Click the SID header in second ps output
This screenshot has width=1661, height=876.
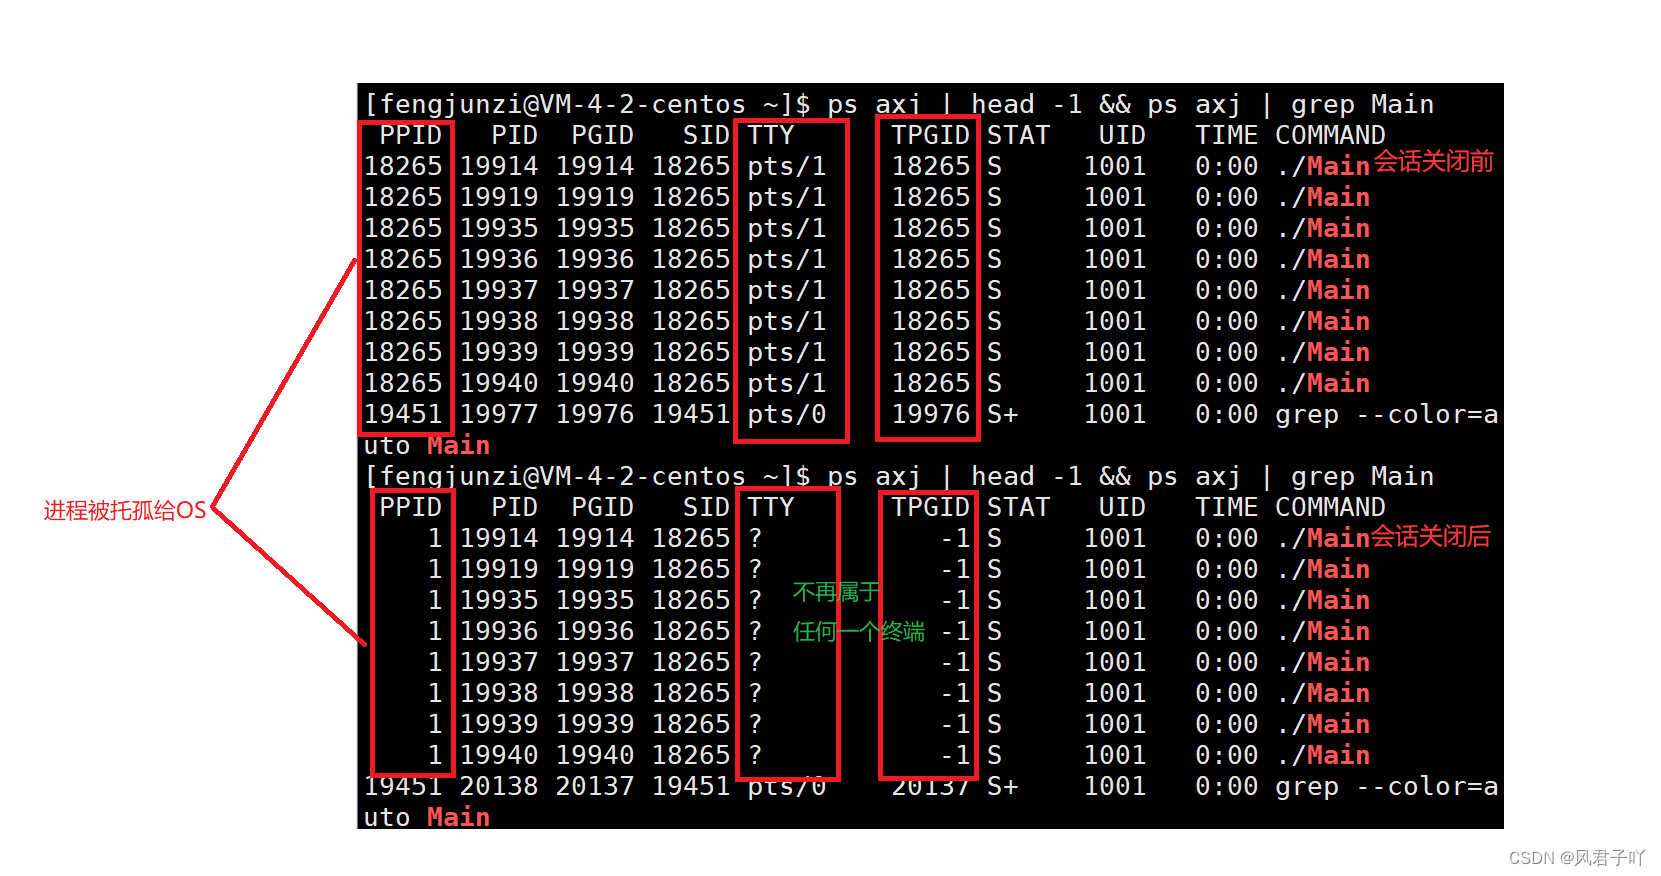click(x=706, y=507)
